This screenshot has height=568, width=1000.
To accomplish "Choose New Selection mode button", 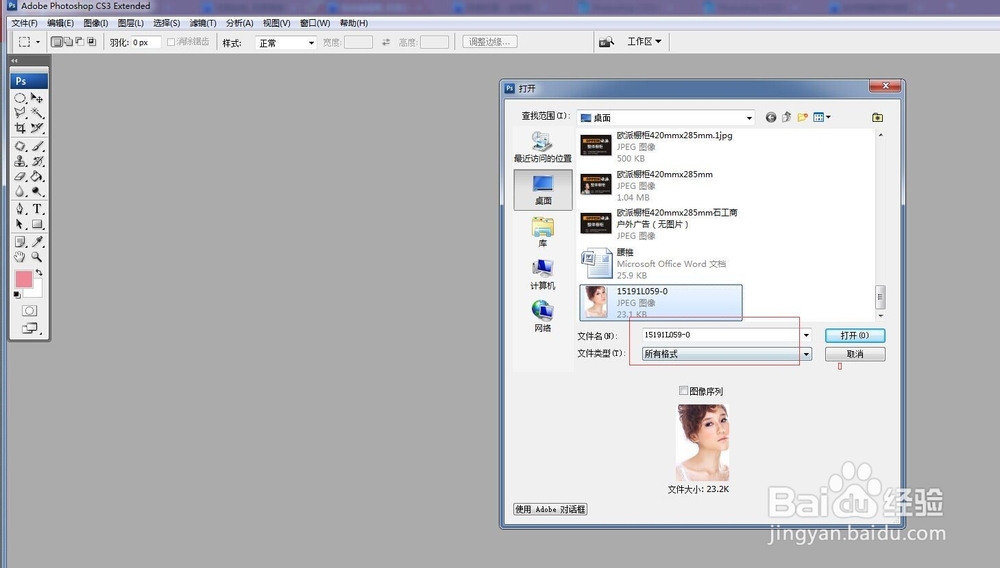I will 57,42.
